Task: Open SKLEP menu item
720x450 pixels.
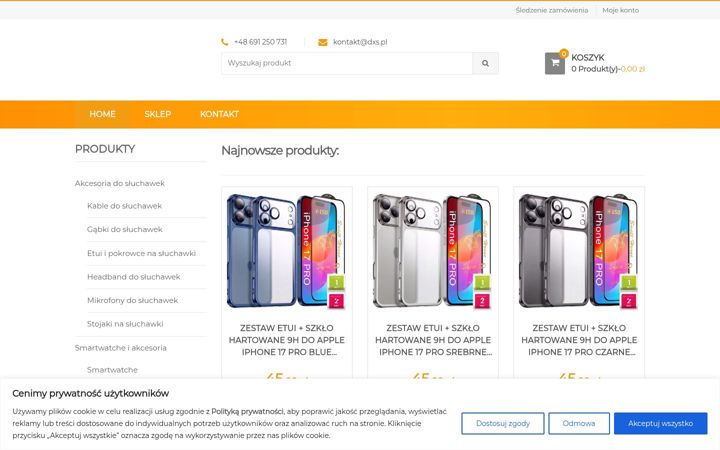Action: click(158, 114)
